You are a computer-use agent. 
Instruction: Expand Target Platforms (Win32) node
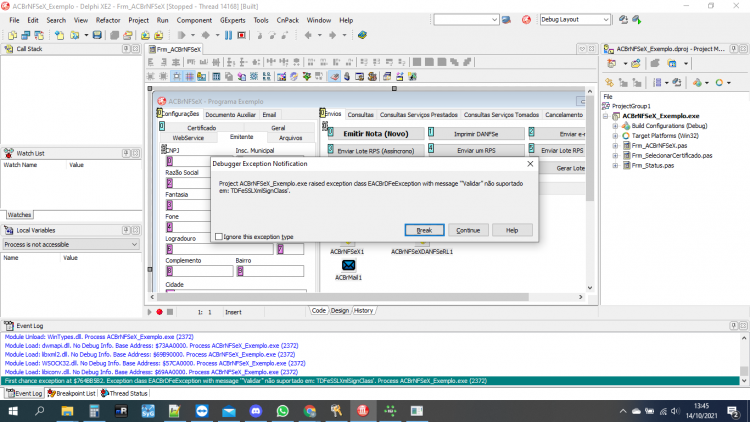click(616, 136)
